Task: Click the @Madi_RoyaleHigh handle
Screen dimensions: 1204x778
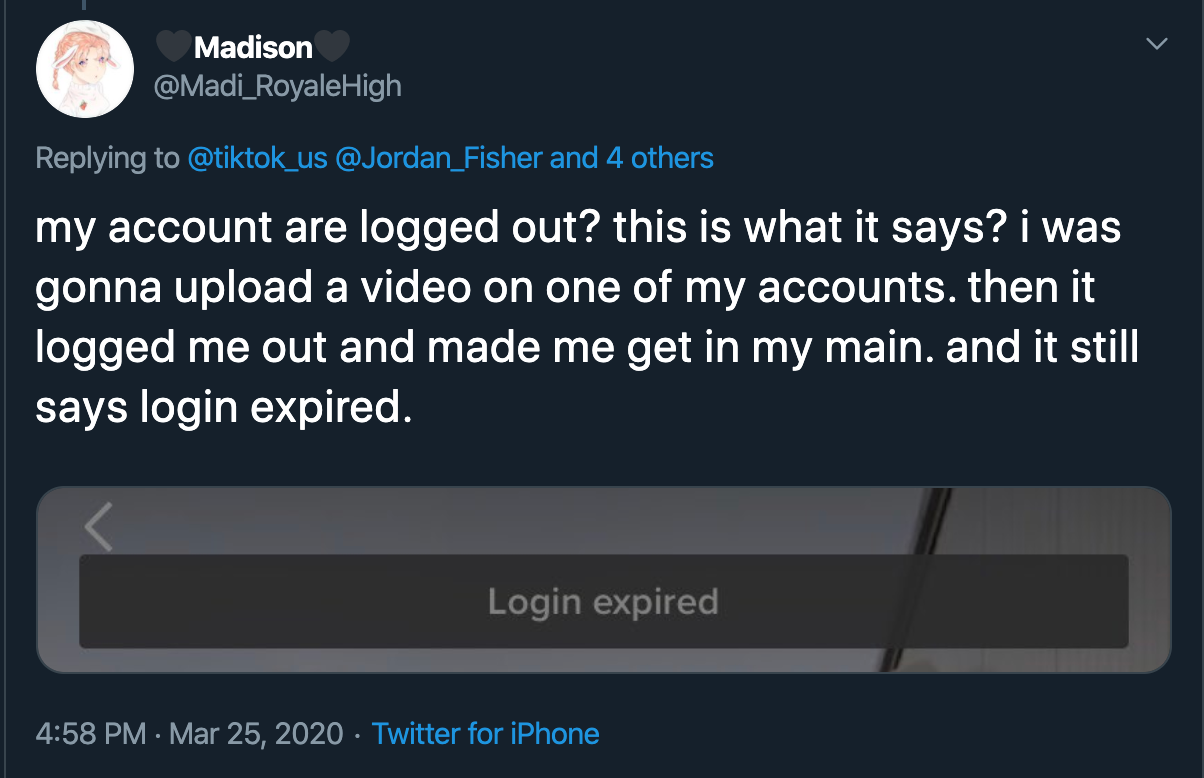Action: [x=276, y=86]
